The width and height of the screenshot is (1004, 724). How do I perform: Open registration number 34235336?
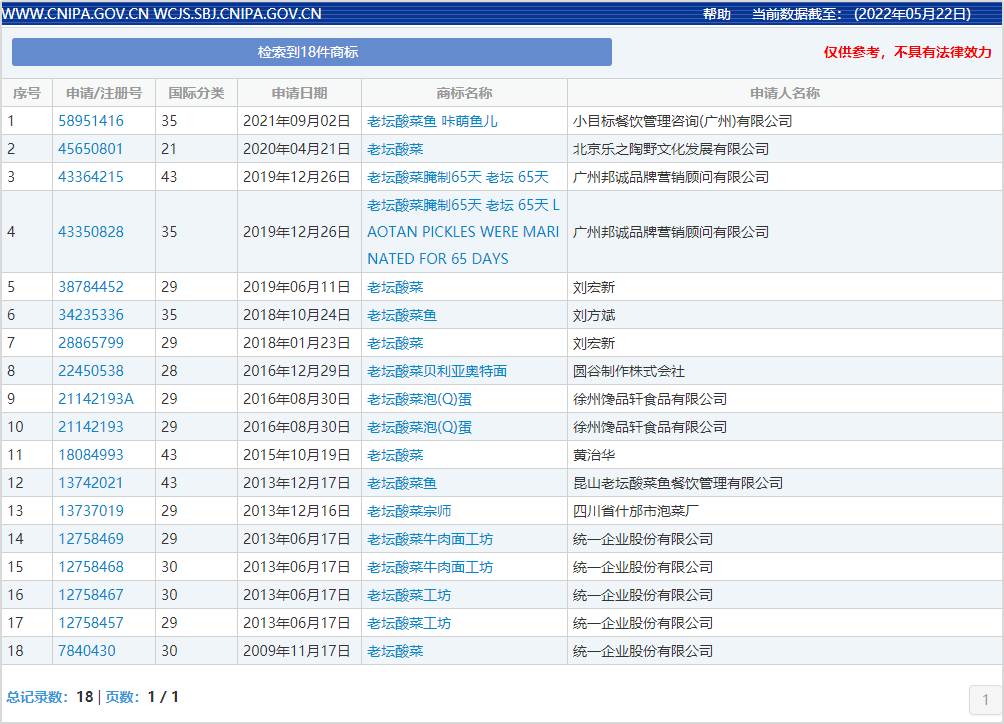pos(91,315)
